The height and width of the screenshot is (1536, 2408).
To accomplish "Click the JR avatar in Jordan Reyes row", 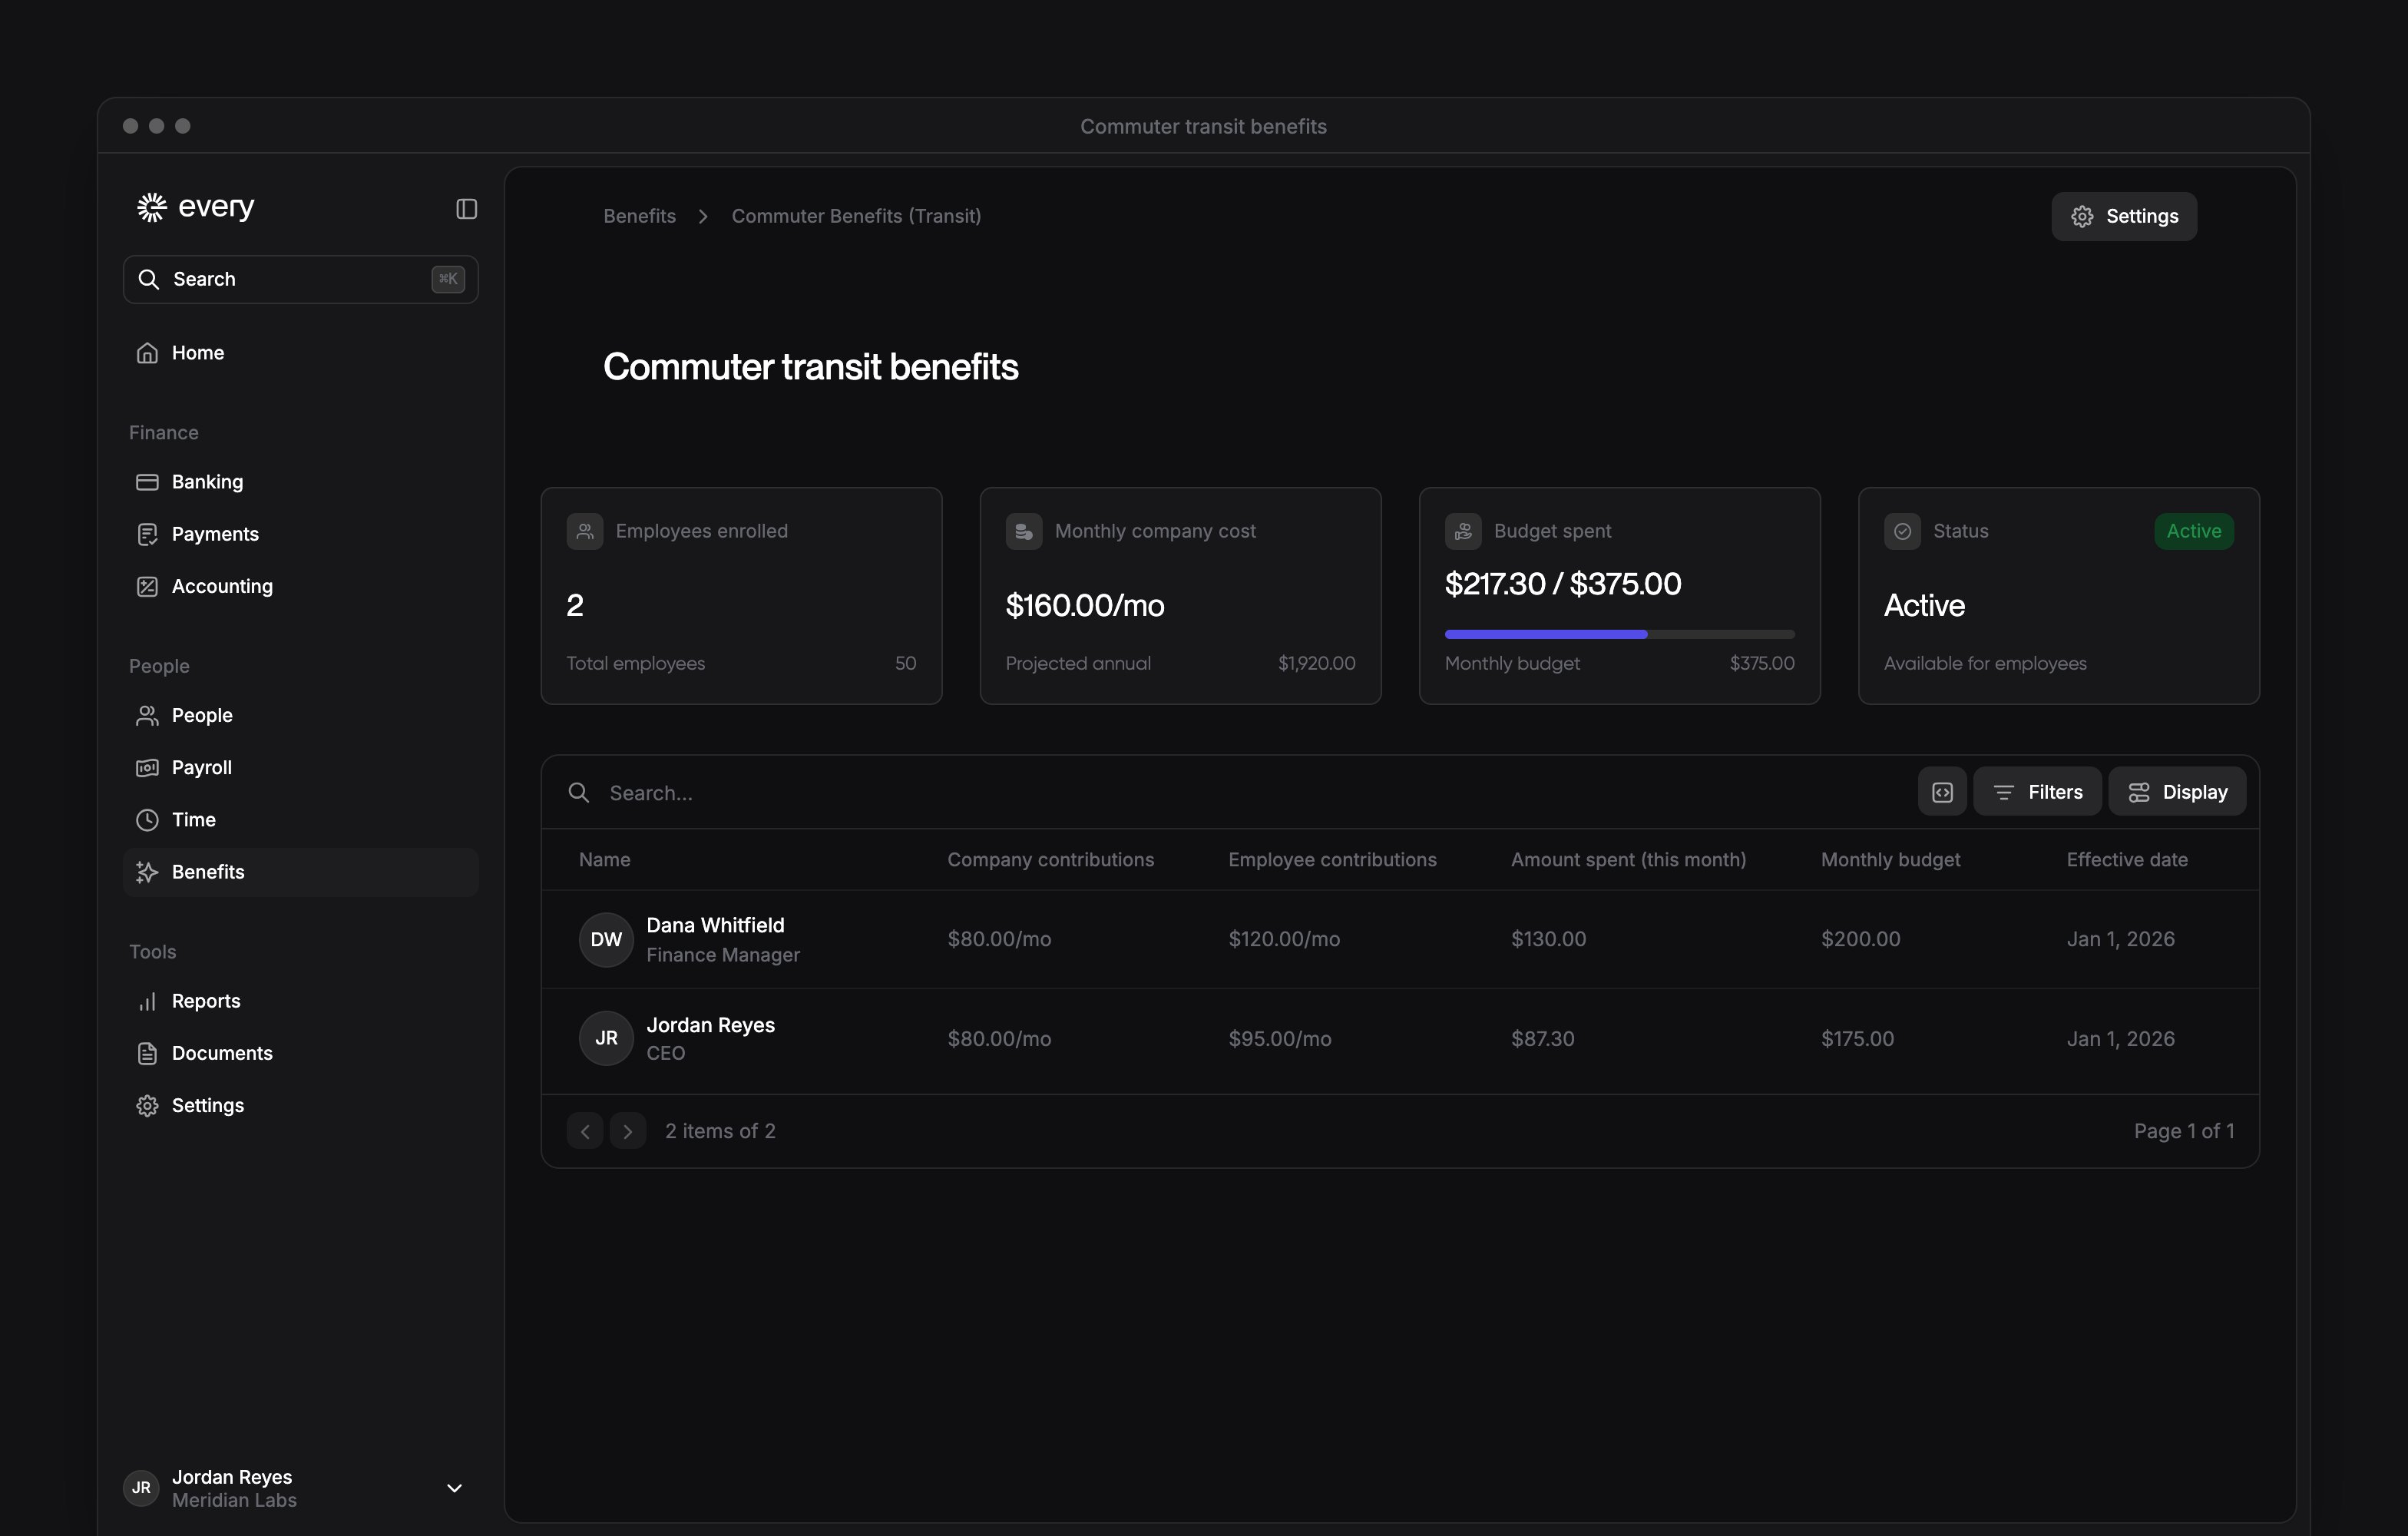I will 606,1038.
